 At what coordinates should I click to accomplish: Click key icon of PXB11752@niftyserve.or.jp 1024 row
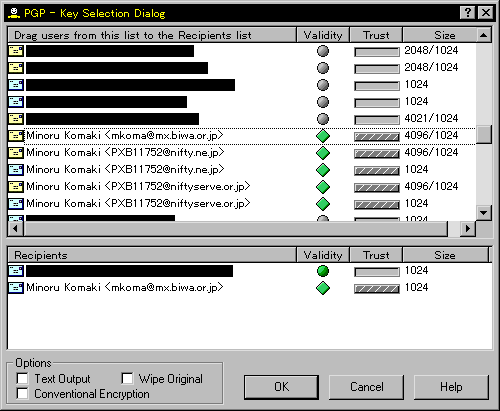tap(16, 204)
